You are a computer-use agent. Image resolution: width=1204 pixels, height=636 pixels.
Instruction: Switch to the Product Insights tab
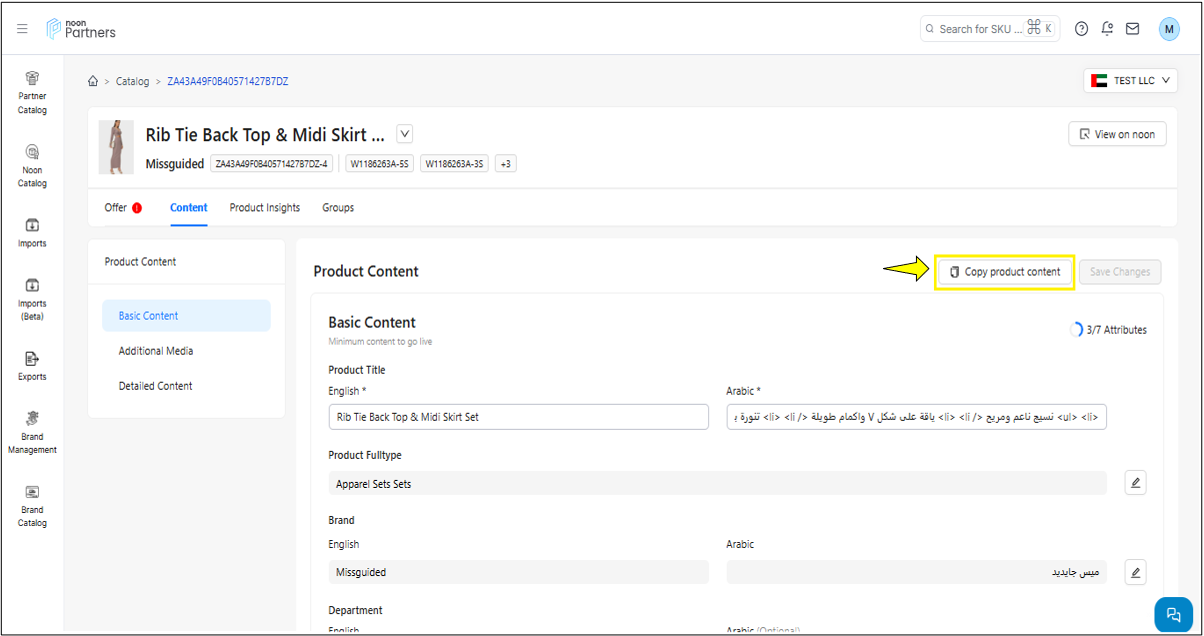tap(264, 208)
